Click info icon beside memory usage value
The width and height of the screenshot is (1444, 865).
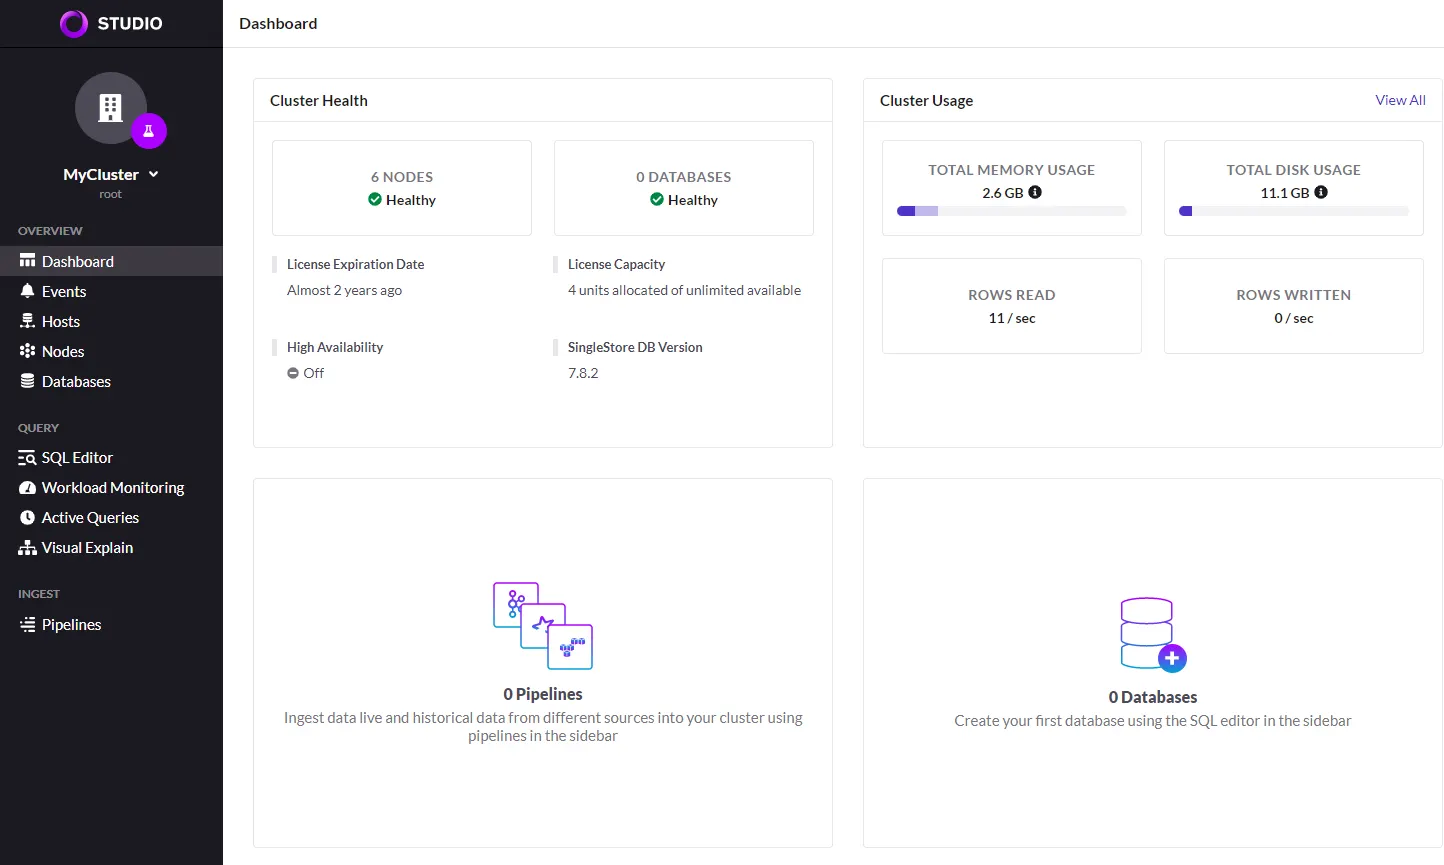coord(1035,192)
